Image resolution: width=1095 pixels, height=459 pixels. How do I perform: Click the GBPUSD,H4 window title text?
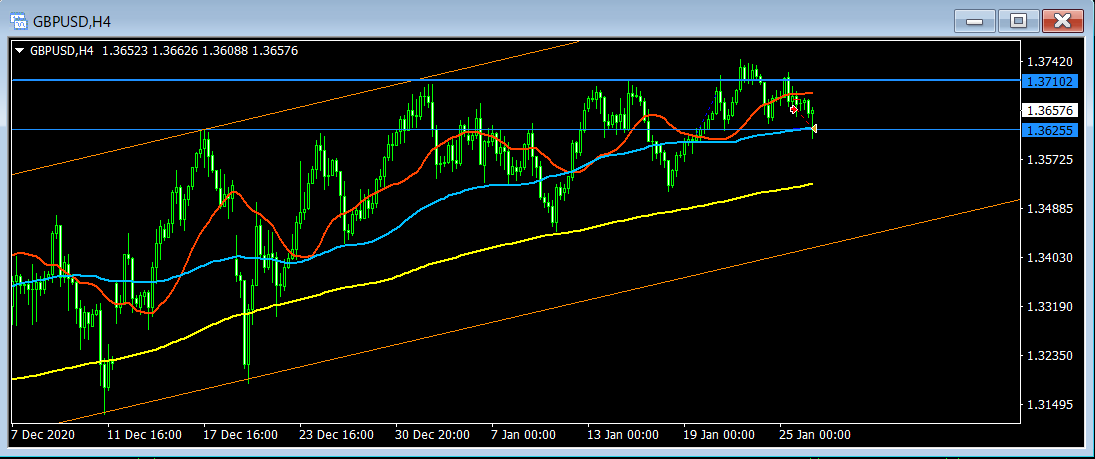point(72,22)
